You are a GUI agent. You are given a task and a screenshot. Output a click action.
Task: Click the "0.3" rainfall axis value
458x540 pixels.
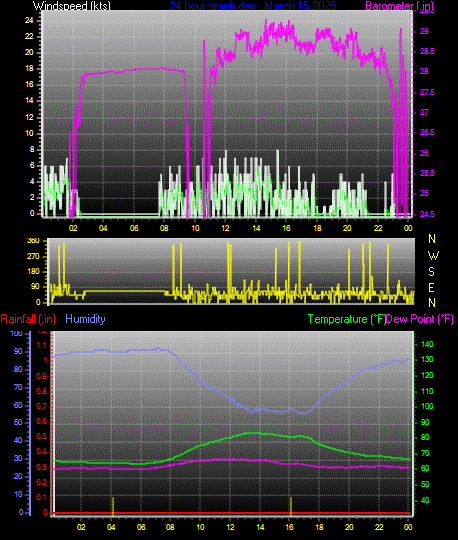pyautogui.click(x=42, y=467)
